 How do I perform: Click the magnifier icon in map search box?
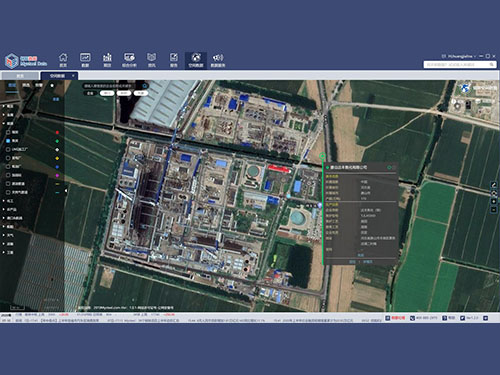tap(145, 86)
